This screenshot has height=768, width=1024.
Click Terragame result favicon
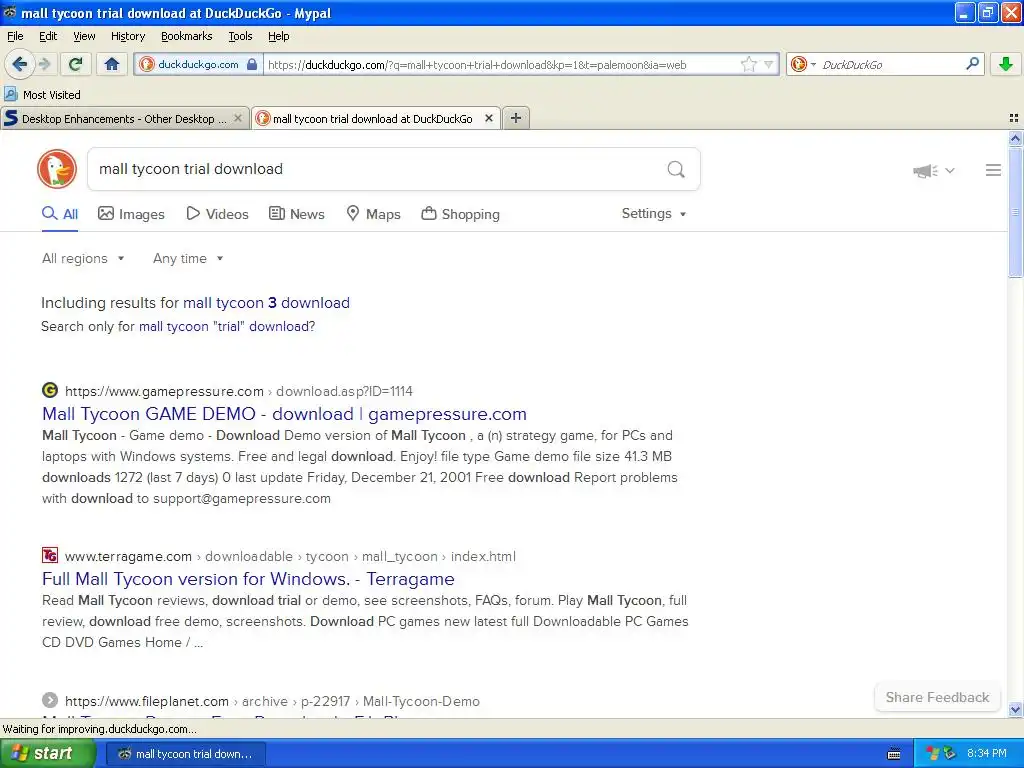point(50,556)
